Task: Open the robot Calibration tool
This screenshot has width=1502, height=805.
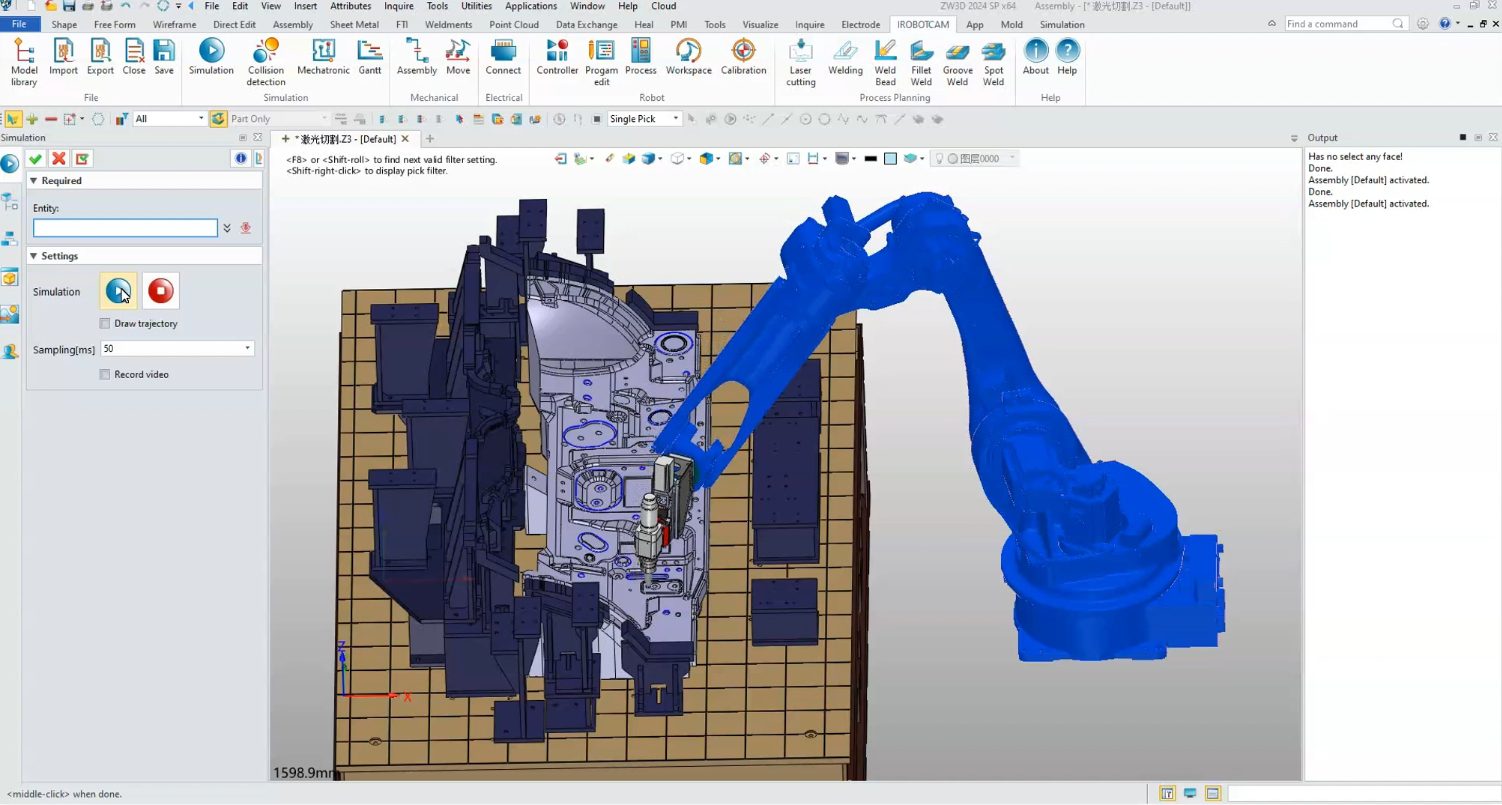Action: click(743, 60)
